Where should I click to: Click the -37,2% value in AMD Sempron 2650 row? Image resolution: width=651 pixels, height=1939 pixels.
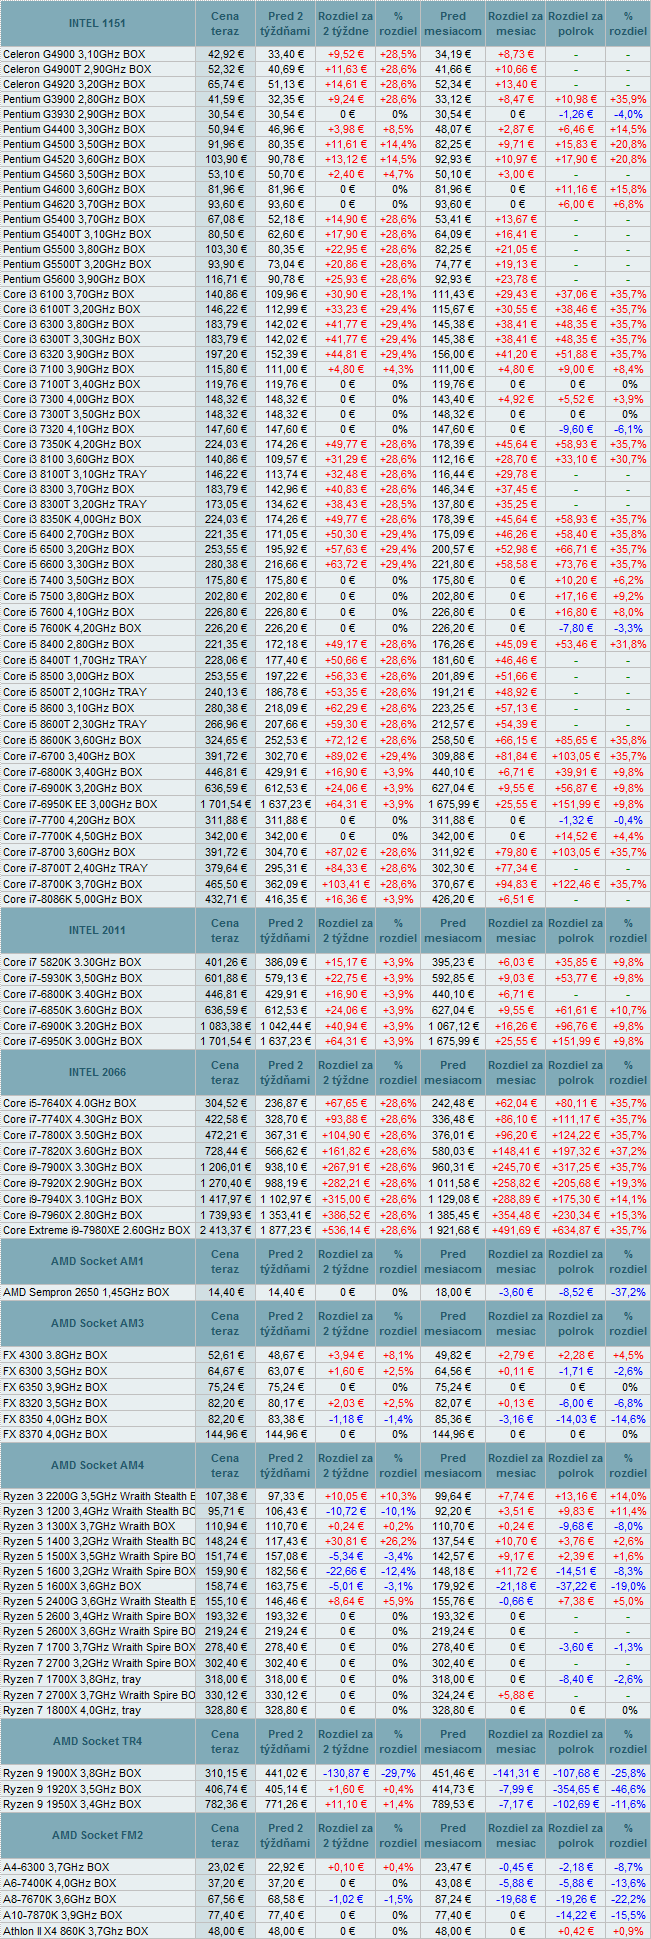tap(628, 1292)
